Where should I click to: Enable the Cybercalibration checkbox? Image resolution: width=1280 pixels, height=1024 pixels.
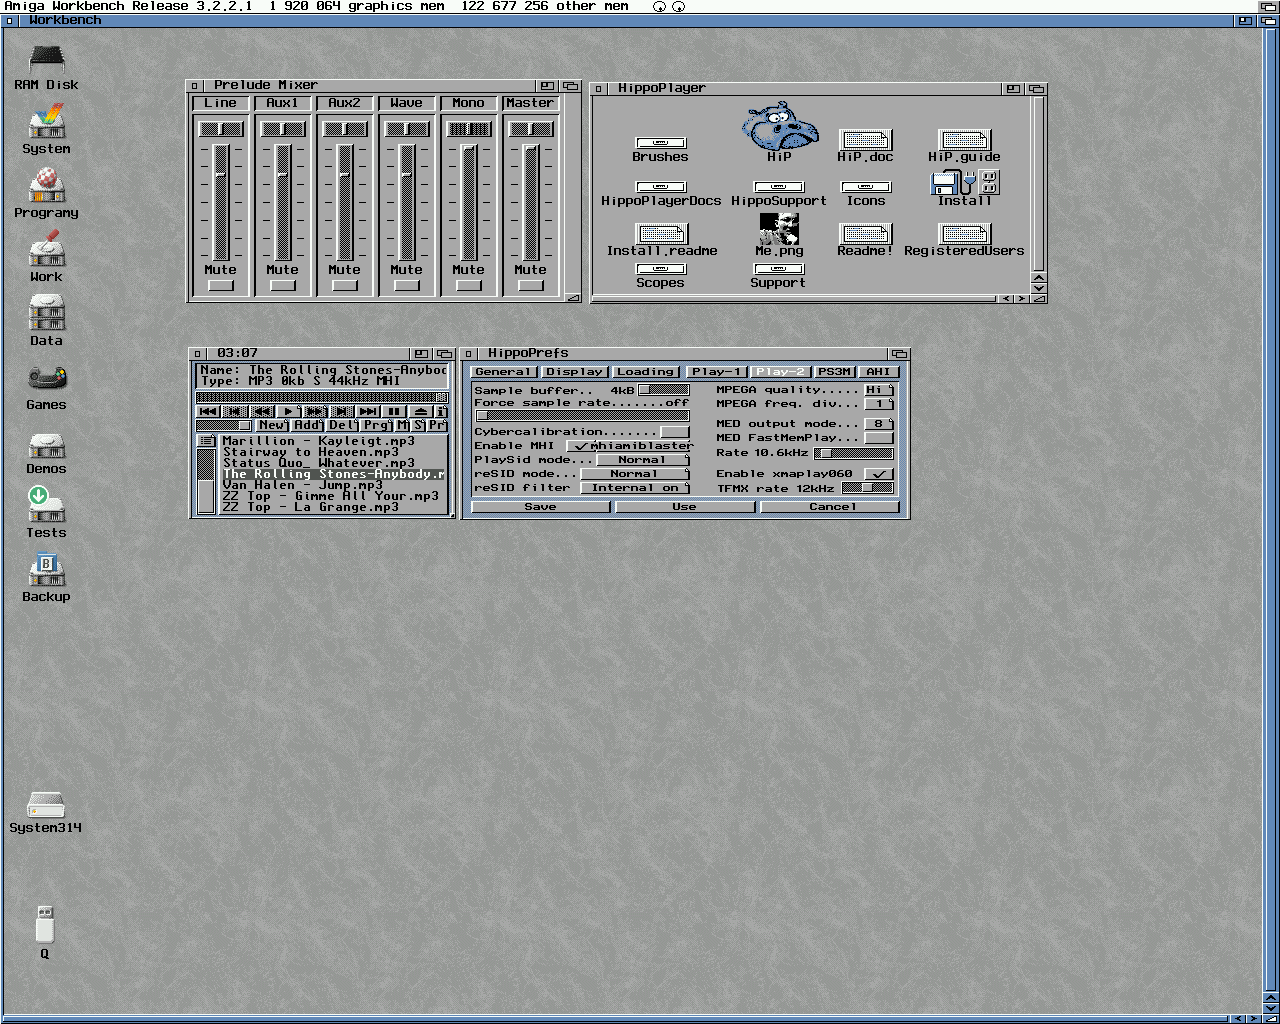pyautogui.click(x=675, y=432)
